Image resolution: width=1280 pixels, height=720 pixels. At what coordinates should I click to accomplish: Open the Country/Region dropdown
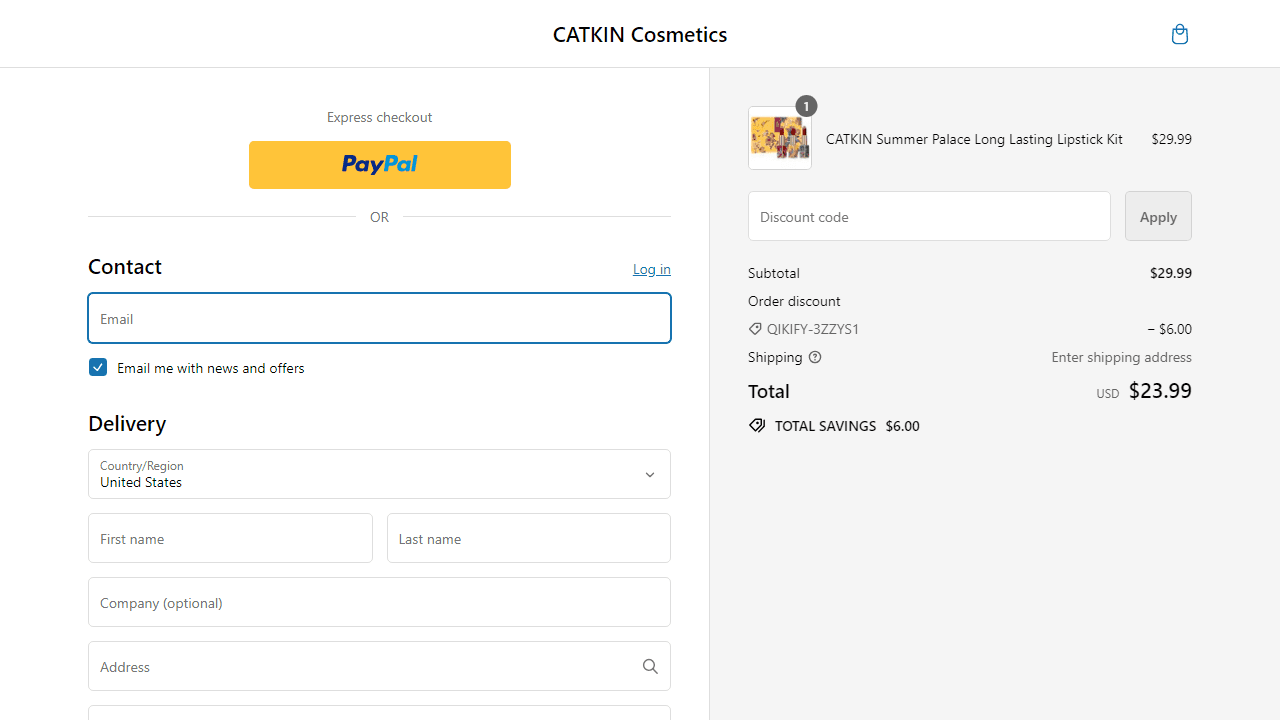(x=379, y=474)
